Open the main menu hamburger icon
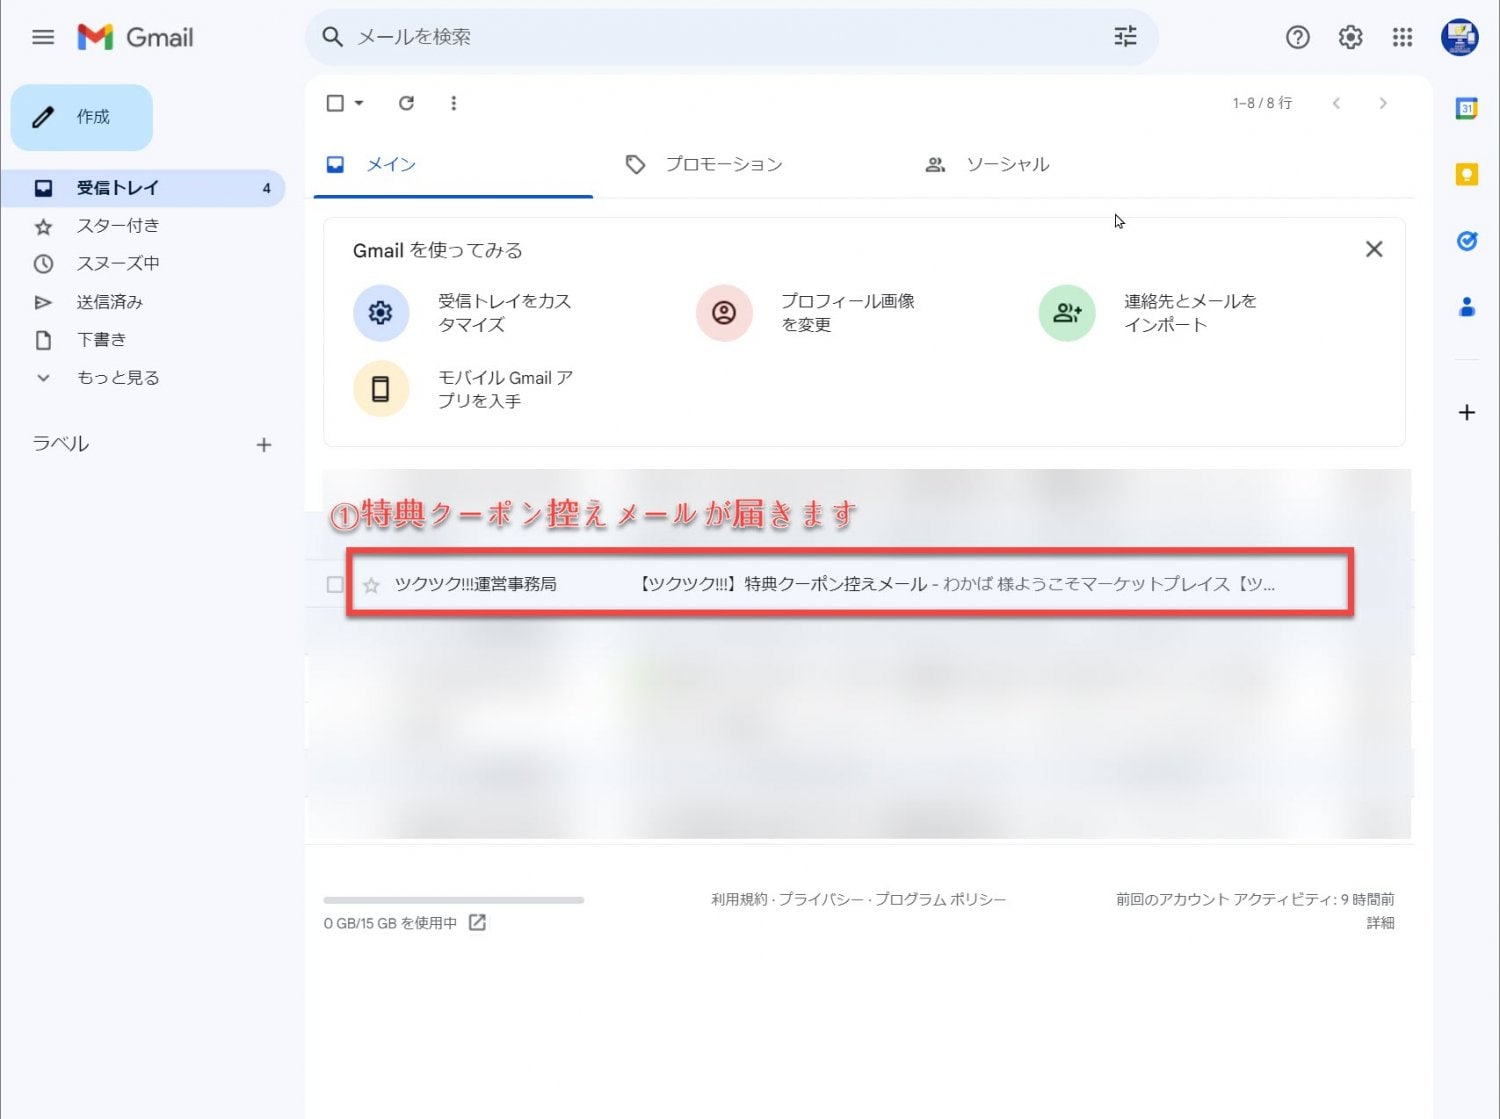Screen dimensions: 1500x1119 43,37
